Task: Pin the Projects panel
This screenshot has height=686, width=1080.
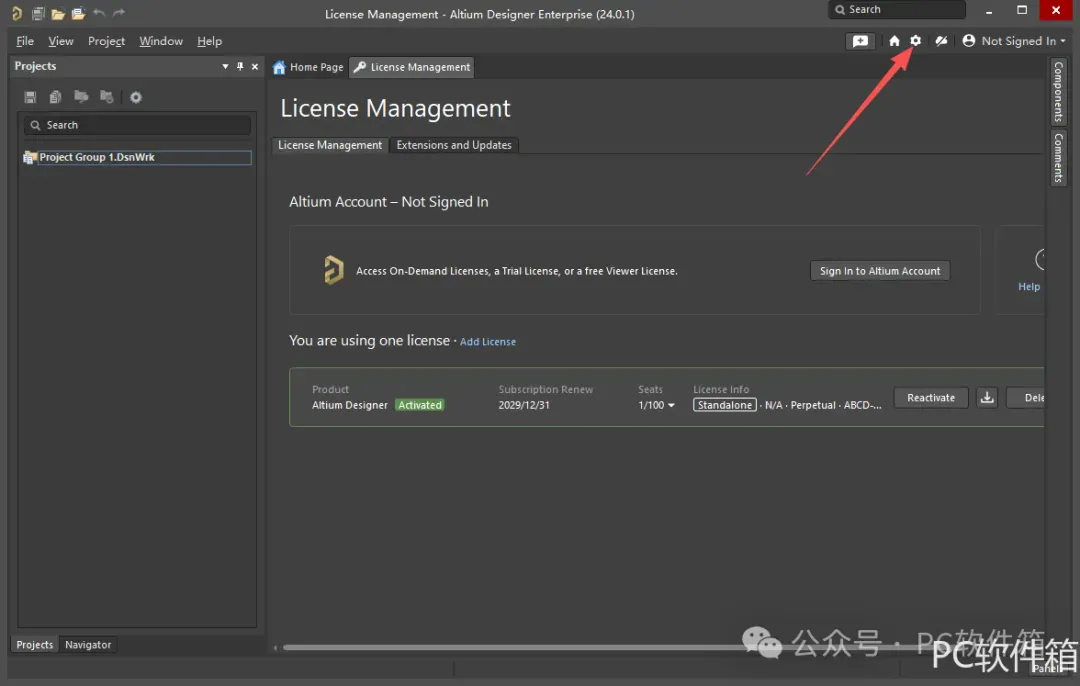Action: point(240,66)
